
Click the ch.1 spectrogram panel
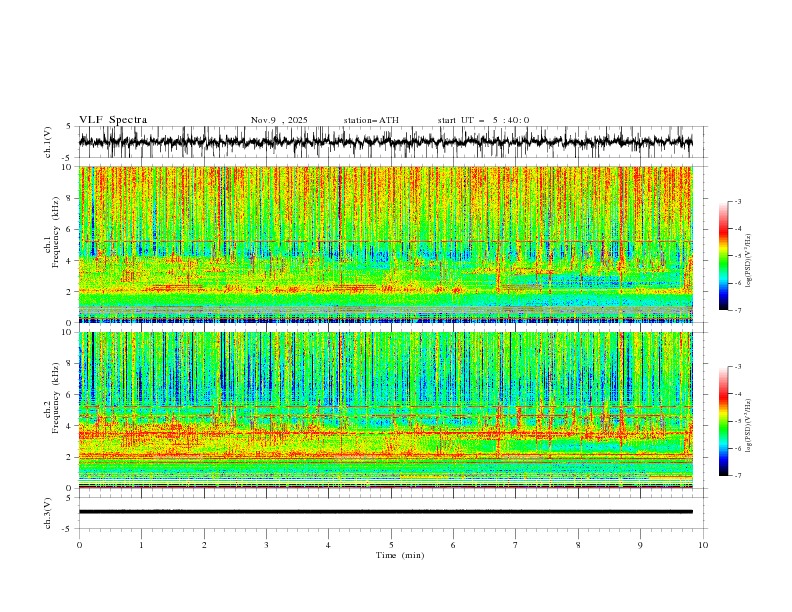click(386, 244)
